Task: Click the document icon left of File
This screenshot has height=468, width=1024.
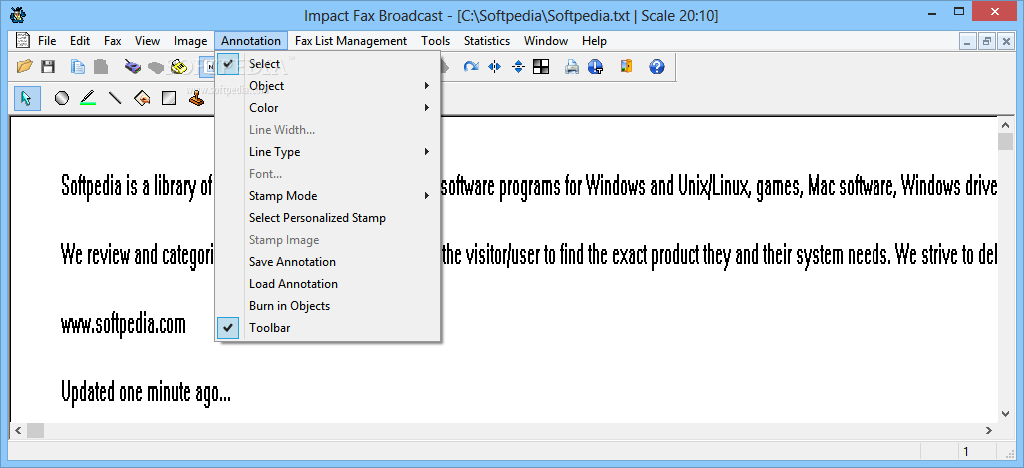Action: click(x=22, y=40)
